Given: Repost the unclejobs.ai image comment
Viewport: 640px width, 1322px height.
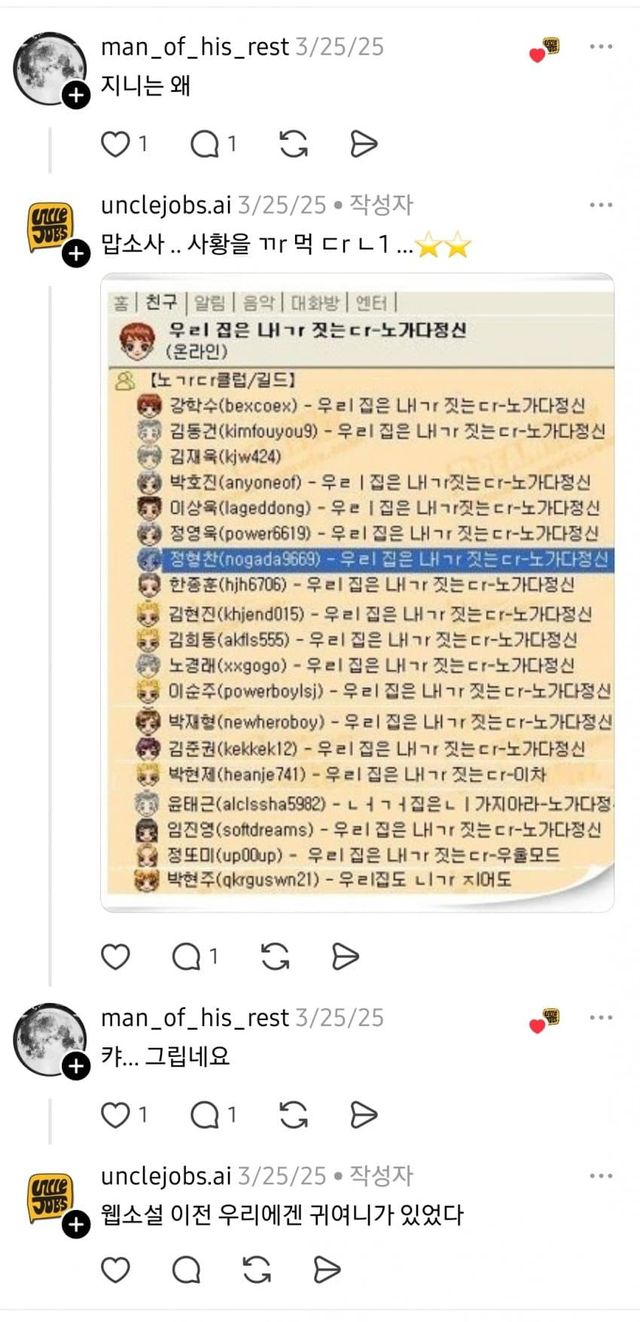Looking at the screenshot, I should pos(275,957).
